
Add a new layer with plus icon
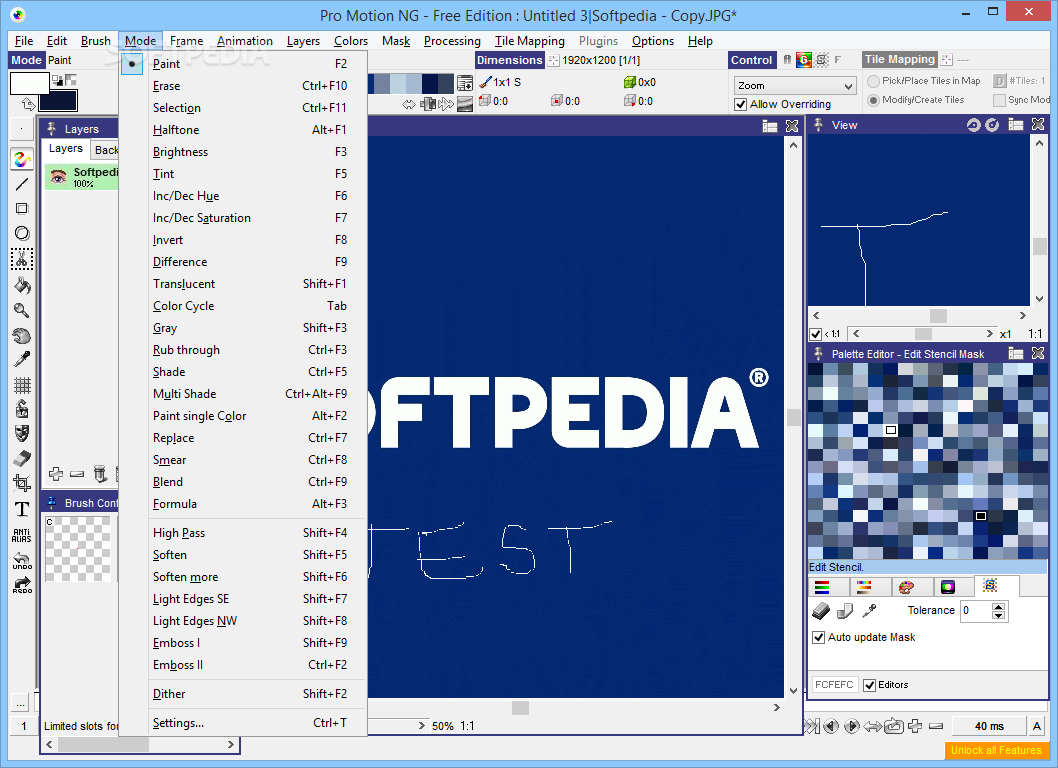(x=56, y=474)
